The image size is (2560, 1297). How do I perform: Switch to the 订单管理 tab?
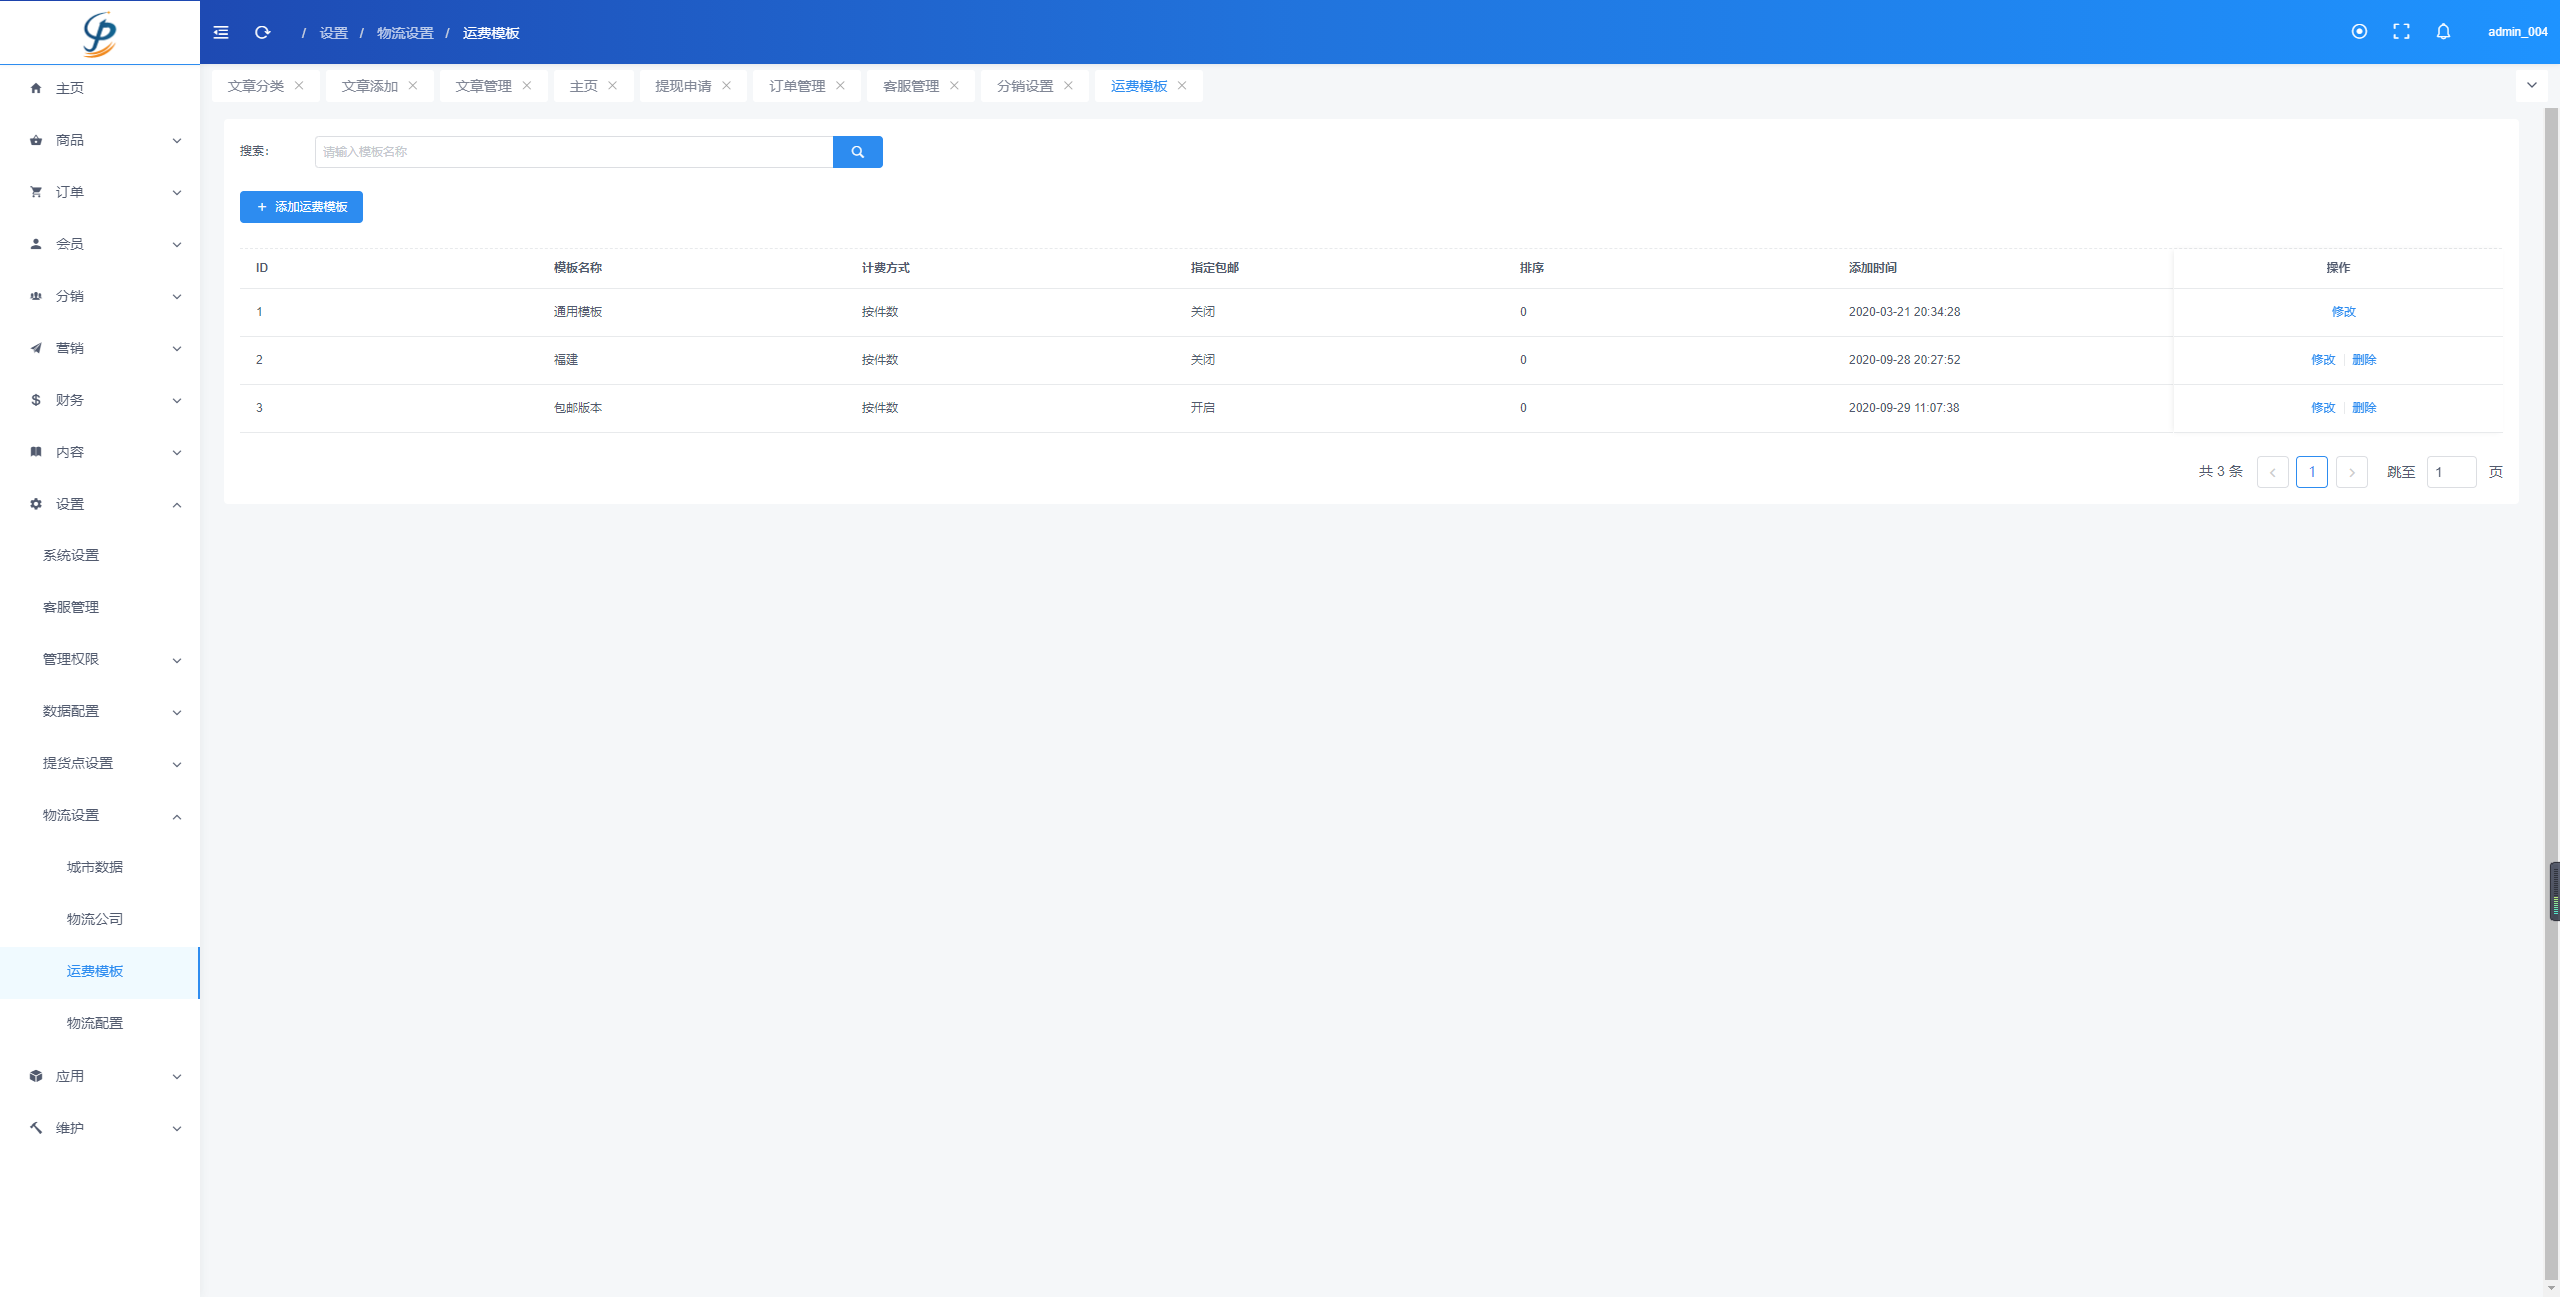pos(797,86)
